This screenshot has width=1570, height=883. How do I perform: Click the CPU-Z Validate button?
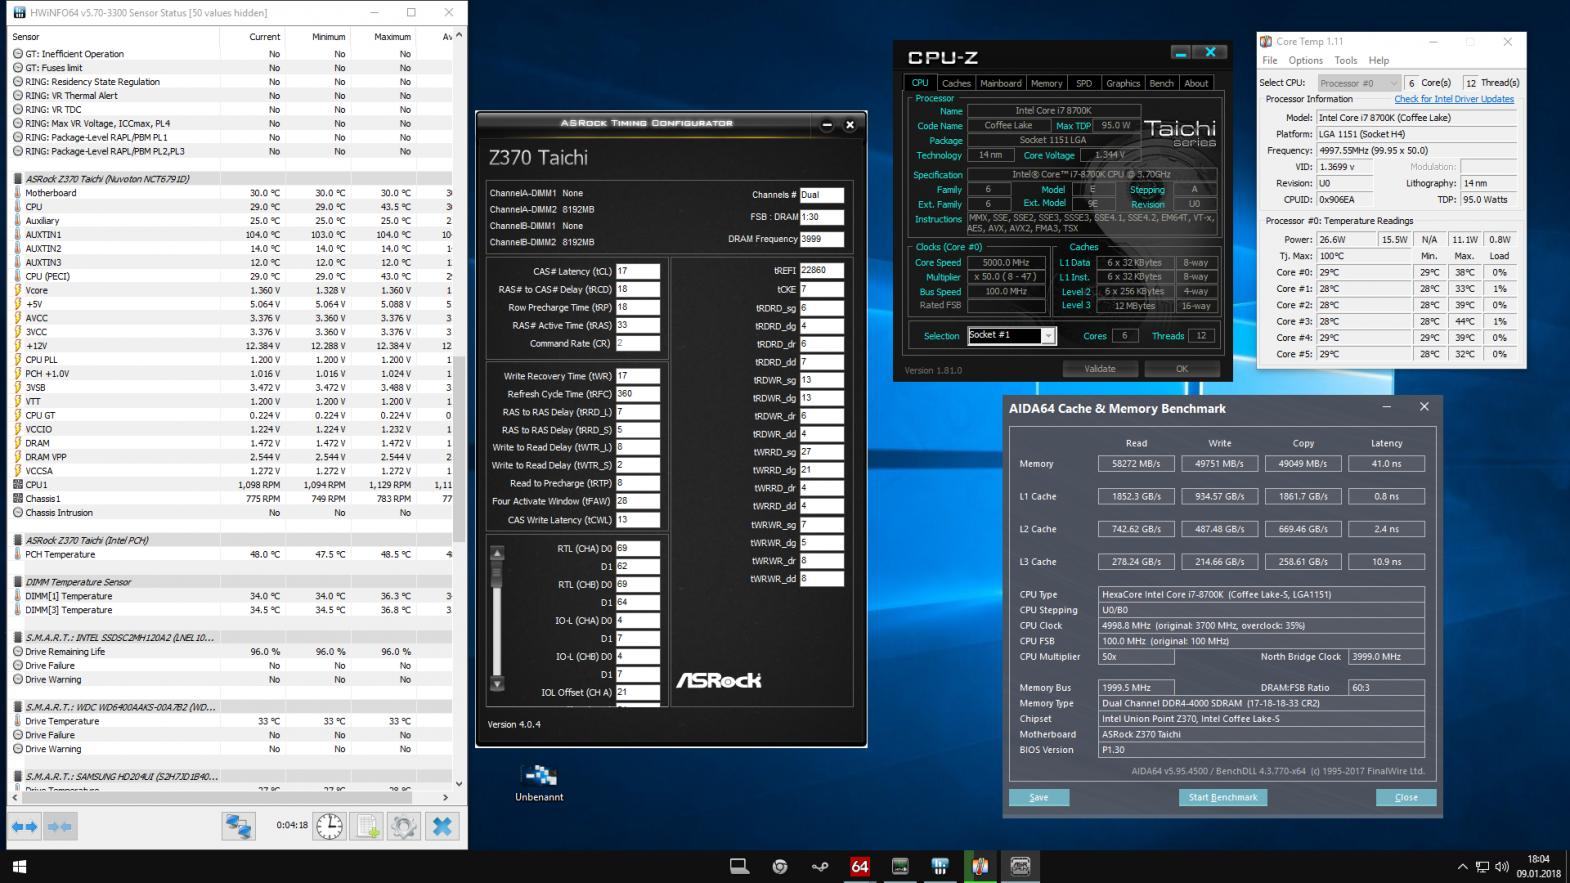pos(1100,369)
